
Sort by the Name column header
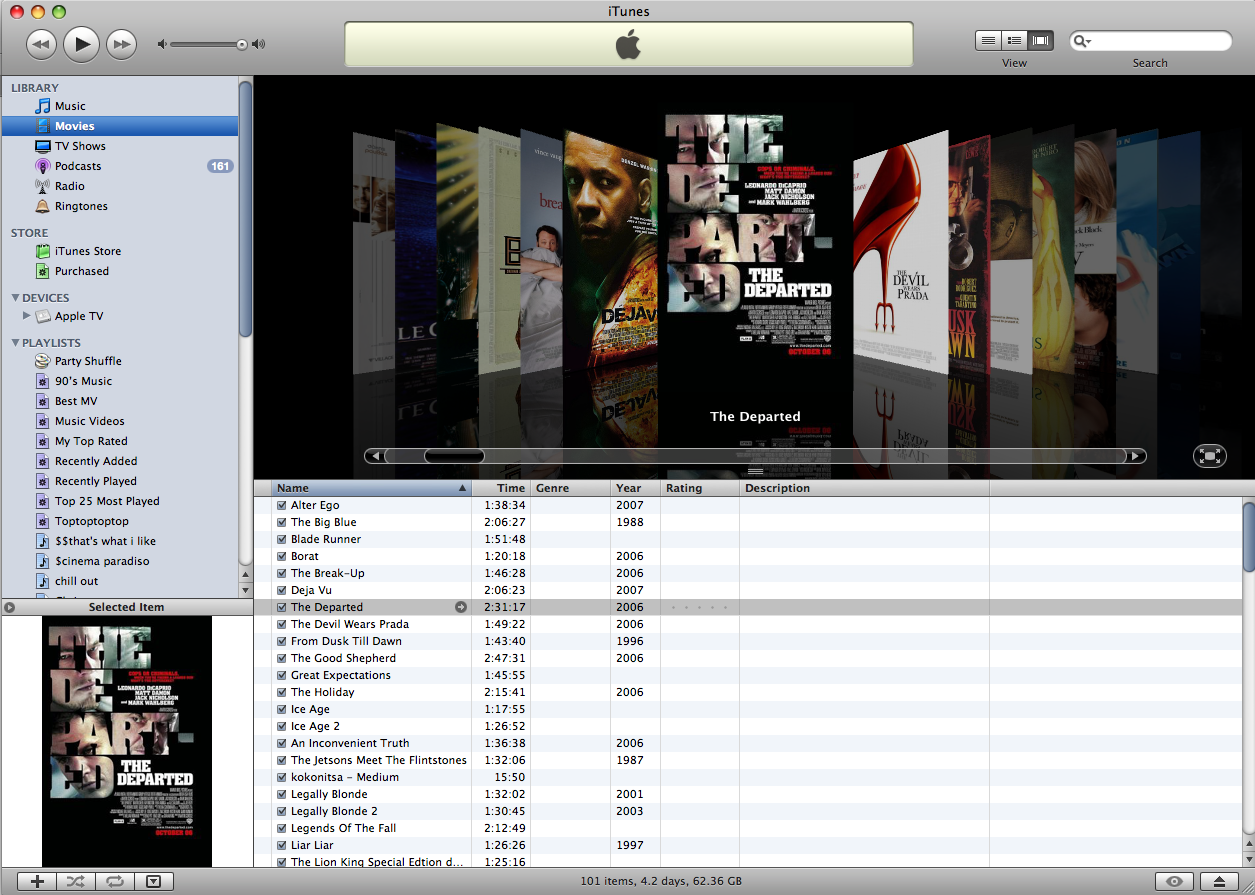click(x=371, y=488)
